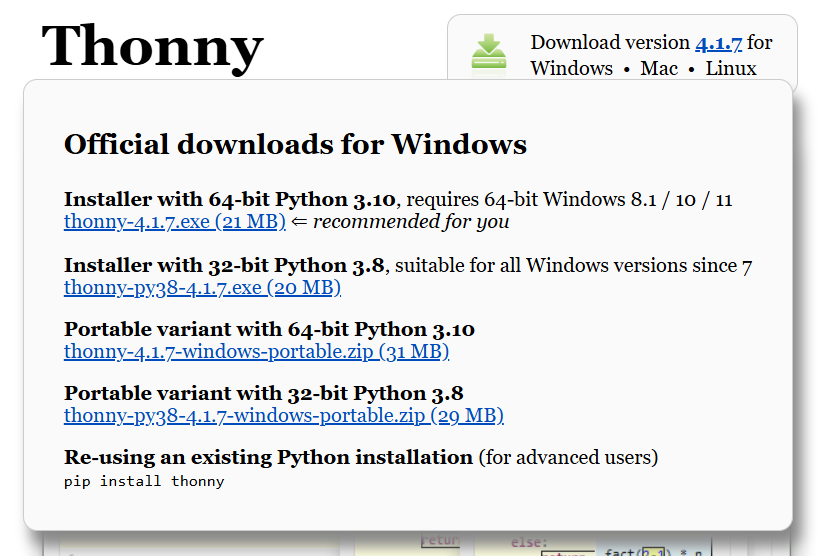This screenshot has width=825, height=556.
Task: Click the recommended for you note
Action: (x=411, y=221)
